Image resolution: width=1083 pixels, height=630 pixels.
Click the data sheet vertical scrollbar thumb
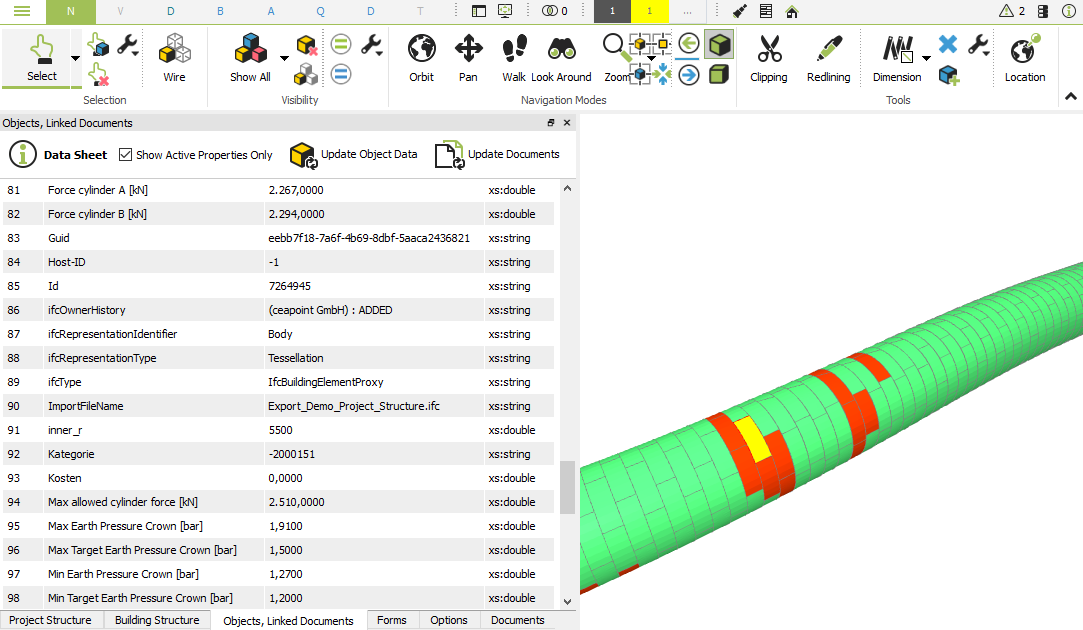567,487
